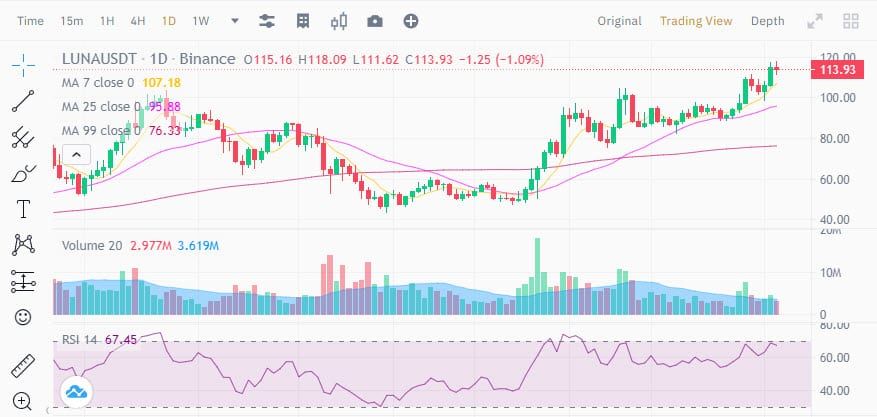Select the trend line drawing tool

coord(23,101)
